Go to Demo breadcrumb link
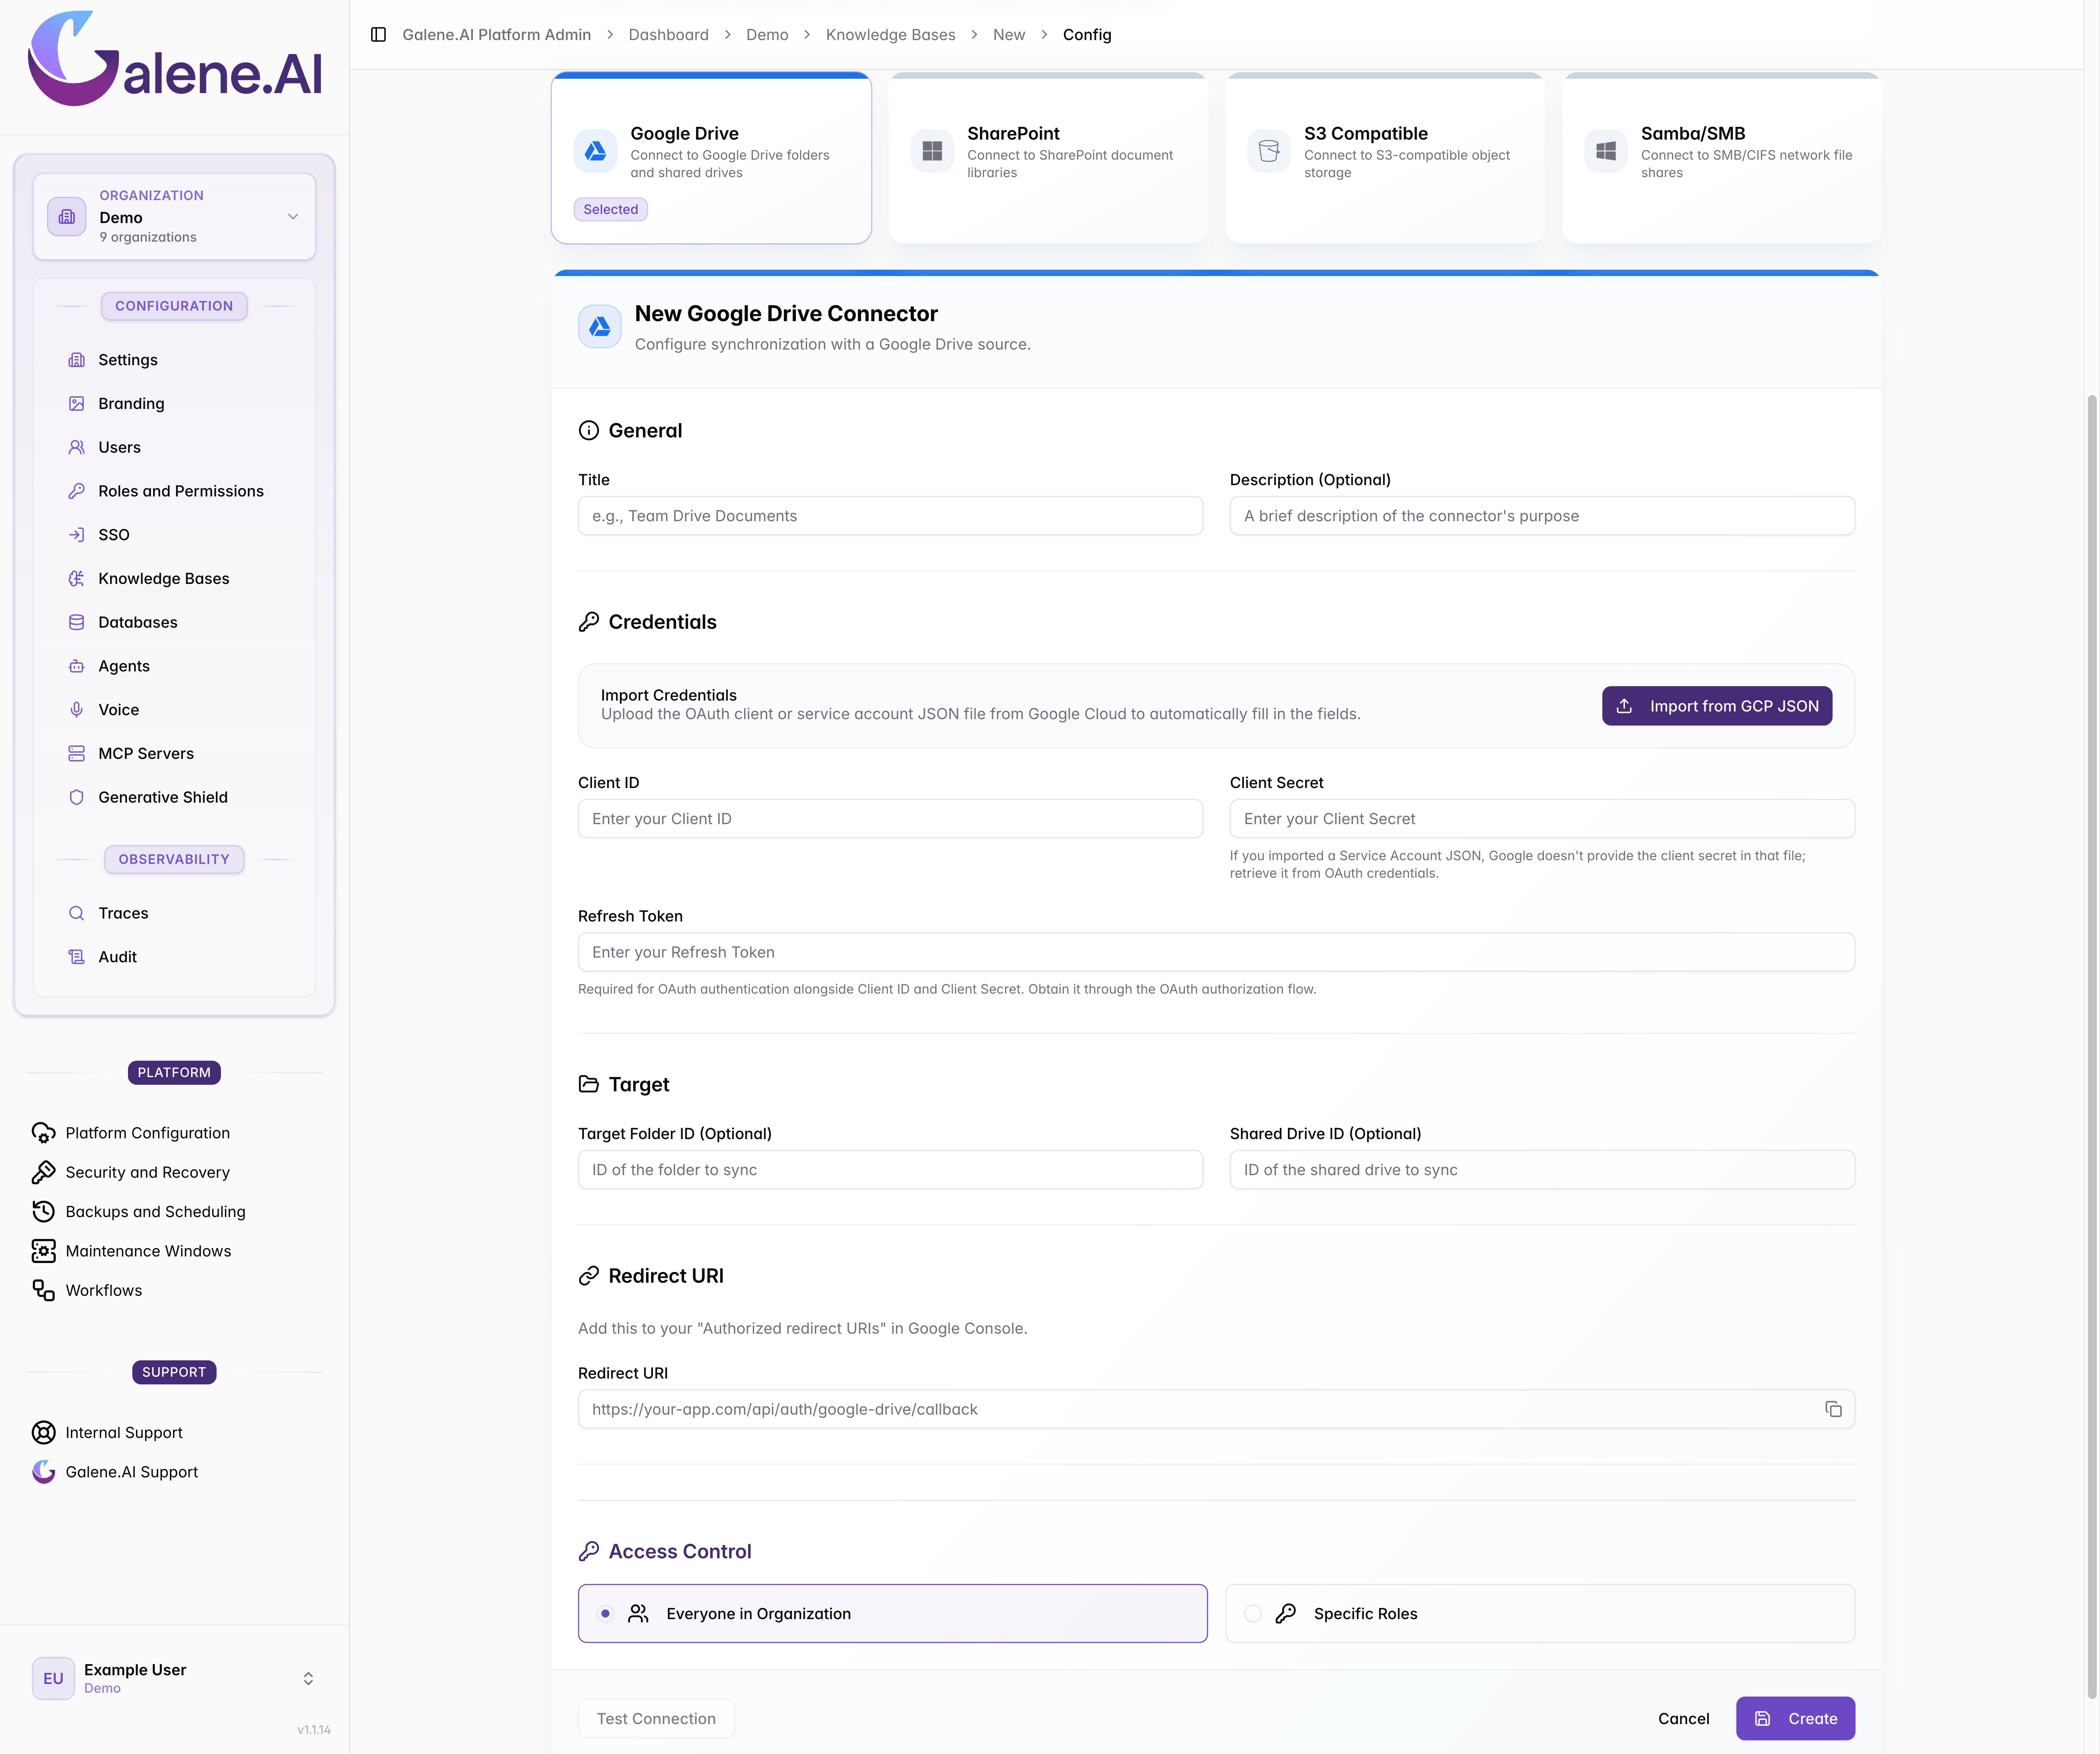 [767, 35]
